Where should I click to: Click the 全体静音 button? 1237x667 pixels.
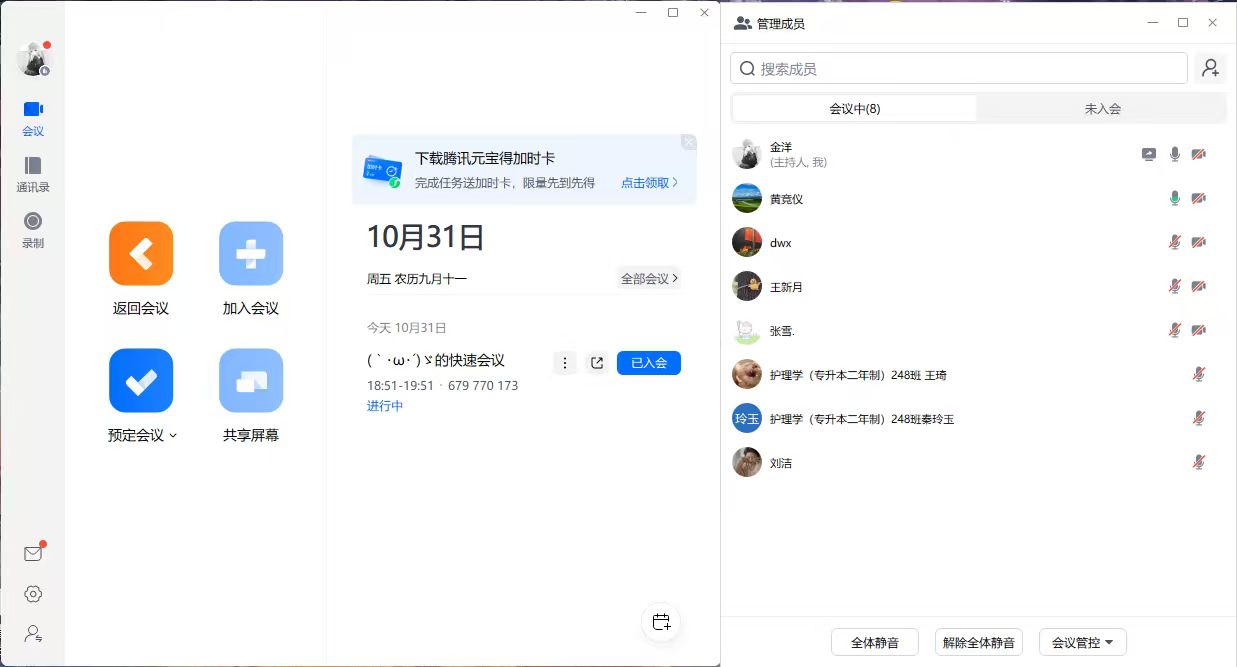[x=875, y=642]
